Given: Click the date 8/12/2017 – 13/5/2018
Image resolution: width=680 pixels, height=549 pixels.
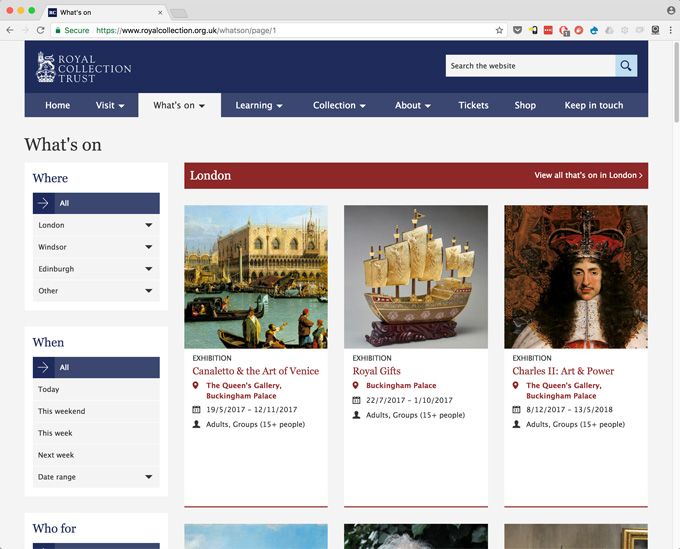Looking at the screenshot, I should pos(569,409).
